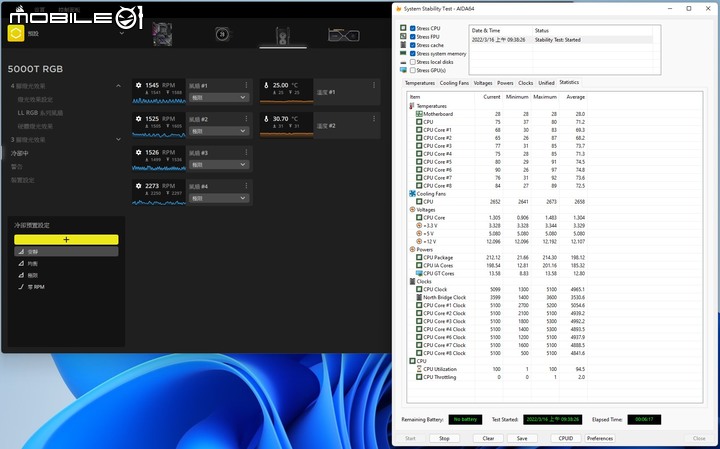Click the gear icon of the 1525 RPM fan
Viewport: 720px width, 449px height.
pos(139,118)
